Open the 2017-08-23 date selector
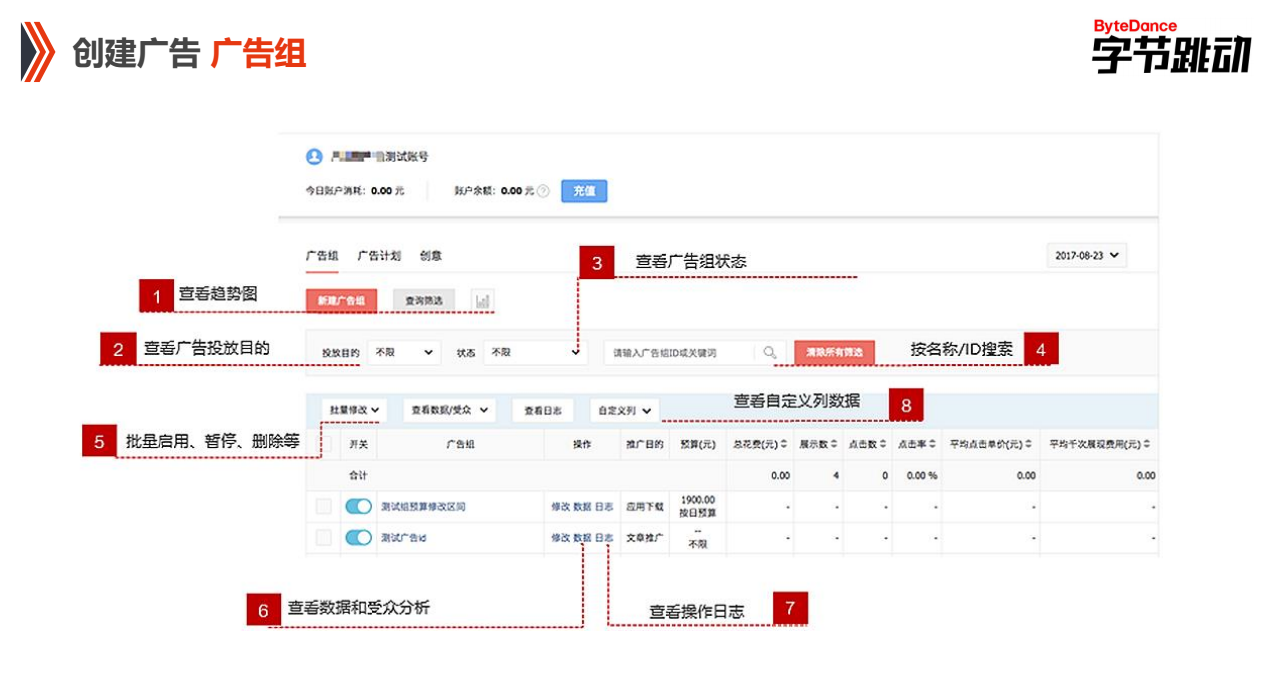 tap(1086, 256)
